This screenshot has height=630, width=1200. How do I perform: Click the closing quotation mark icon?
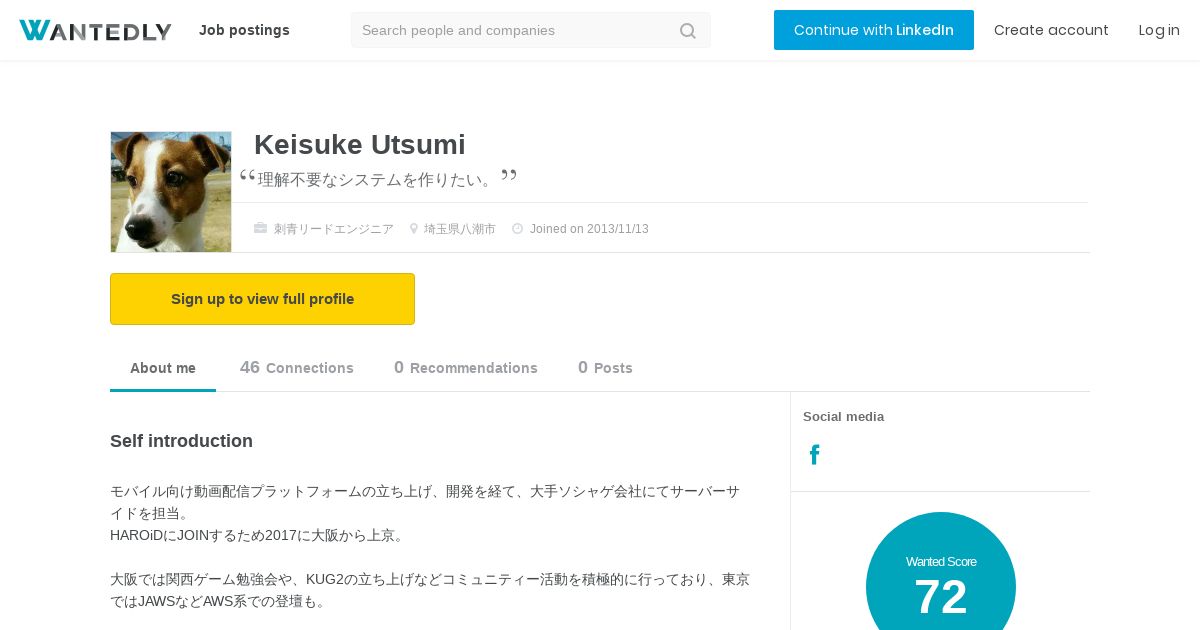509,176
